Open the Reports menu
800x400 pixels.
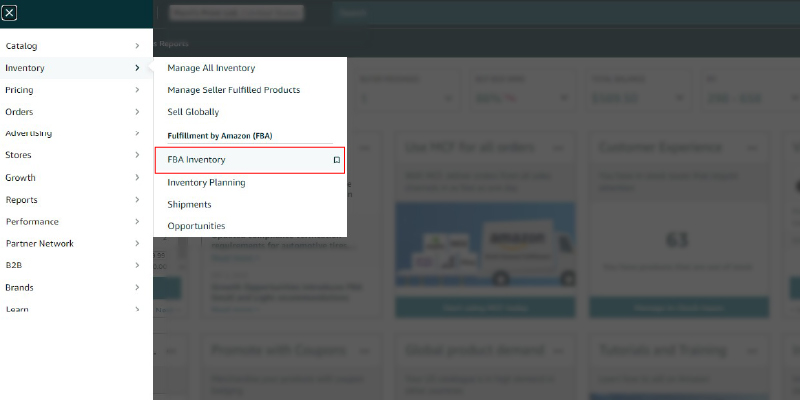click(x=21, y=199)
